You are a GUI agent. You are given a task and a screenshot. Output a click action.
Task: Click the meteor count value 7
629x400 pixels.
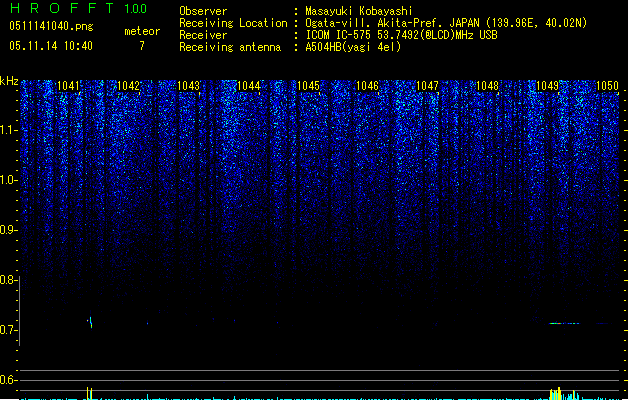pos(142,46)
